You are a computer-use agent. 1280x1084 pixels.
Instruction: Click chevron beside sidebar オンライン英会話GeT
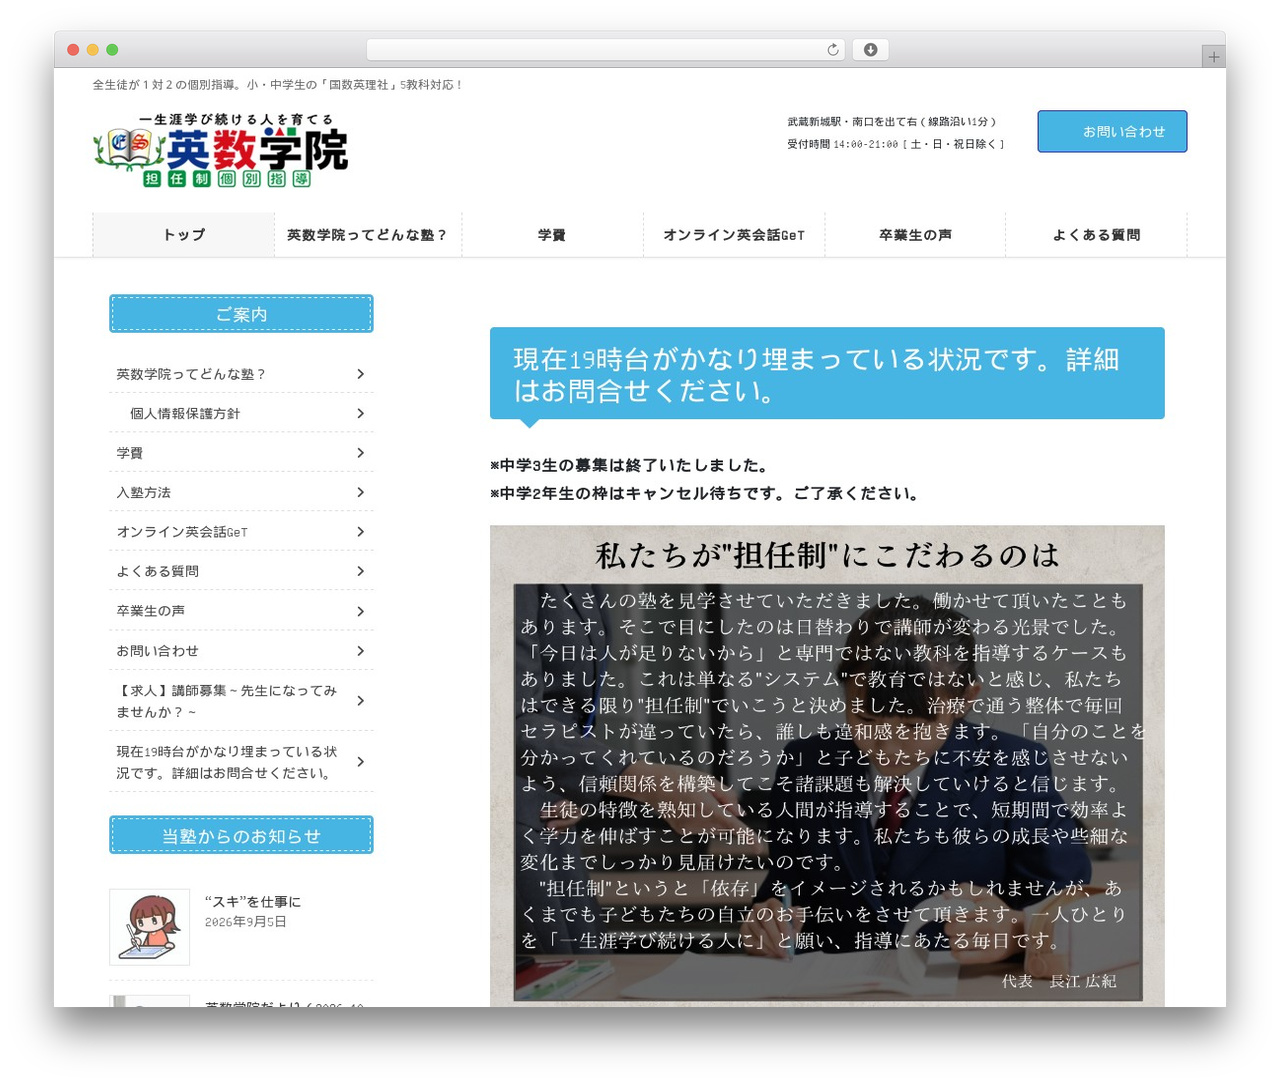(360, 532)
